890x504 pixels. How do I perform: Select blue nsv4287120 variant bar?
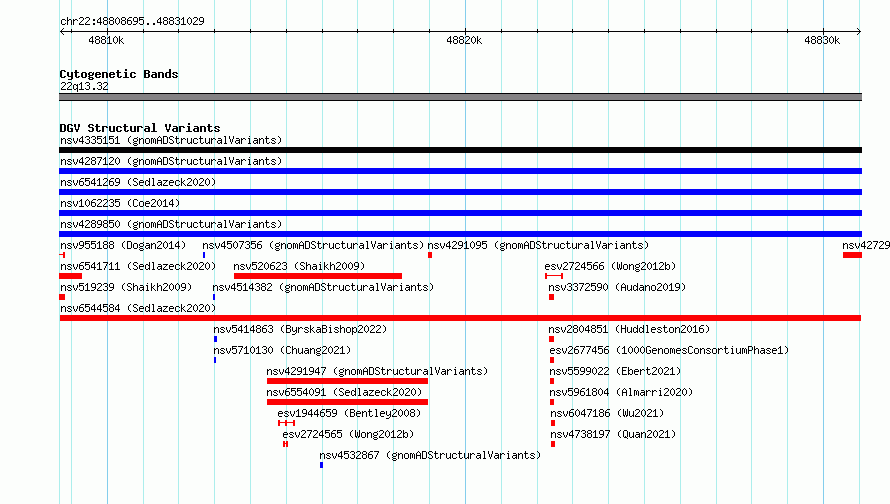pyautogui.click(x=460, y=171)
